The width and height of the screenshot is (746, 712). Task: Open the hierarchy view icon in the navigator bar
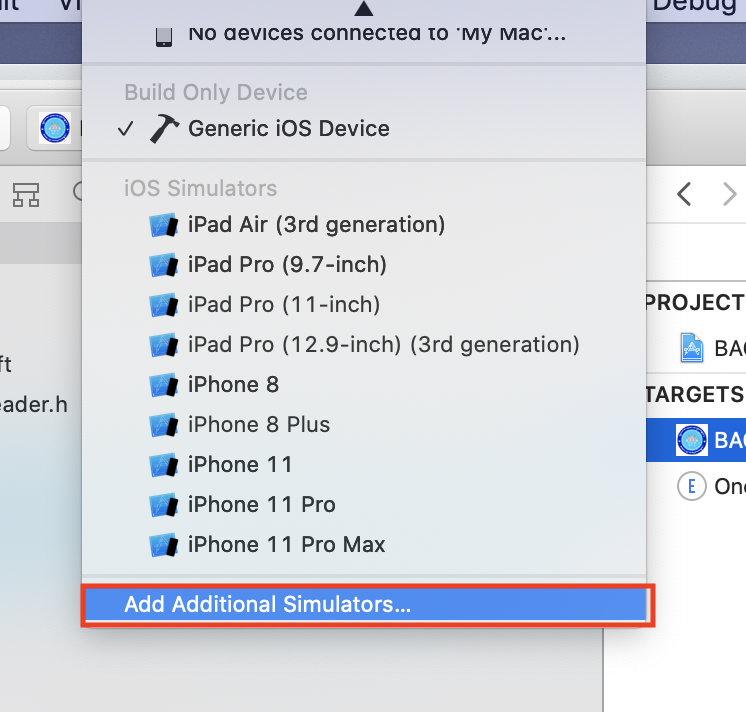[26, 195]
